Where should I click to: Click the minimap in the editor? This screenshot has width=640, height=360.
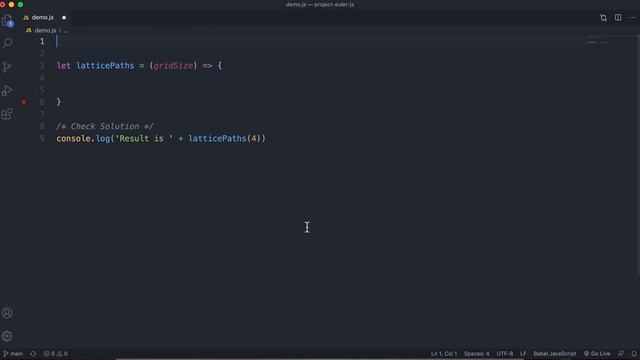(597, 40)
